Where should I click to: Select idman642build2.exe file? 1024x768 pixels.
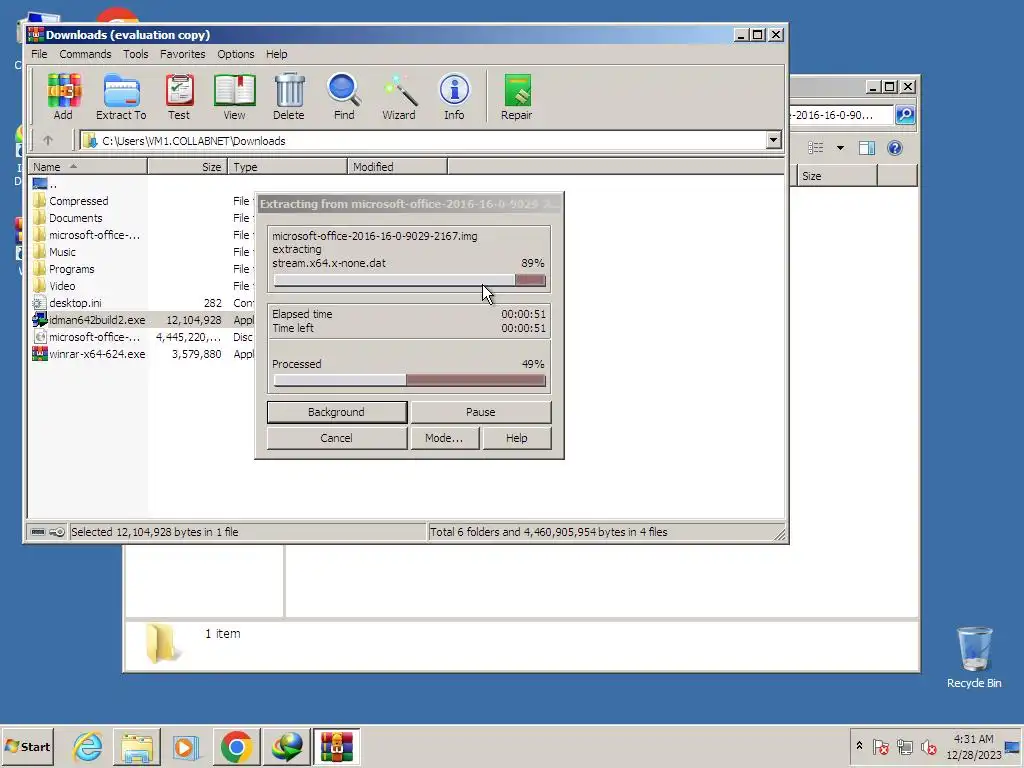[x=89, y=320]
